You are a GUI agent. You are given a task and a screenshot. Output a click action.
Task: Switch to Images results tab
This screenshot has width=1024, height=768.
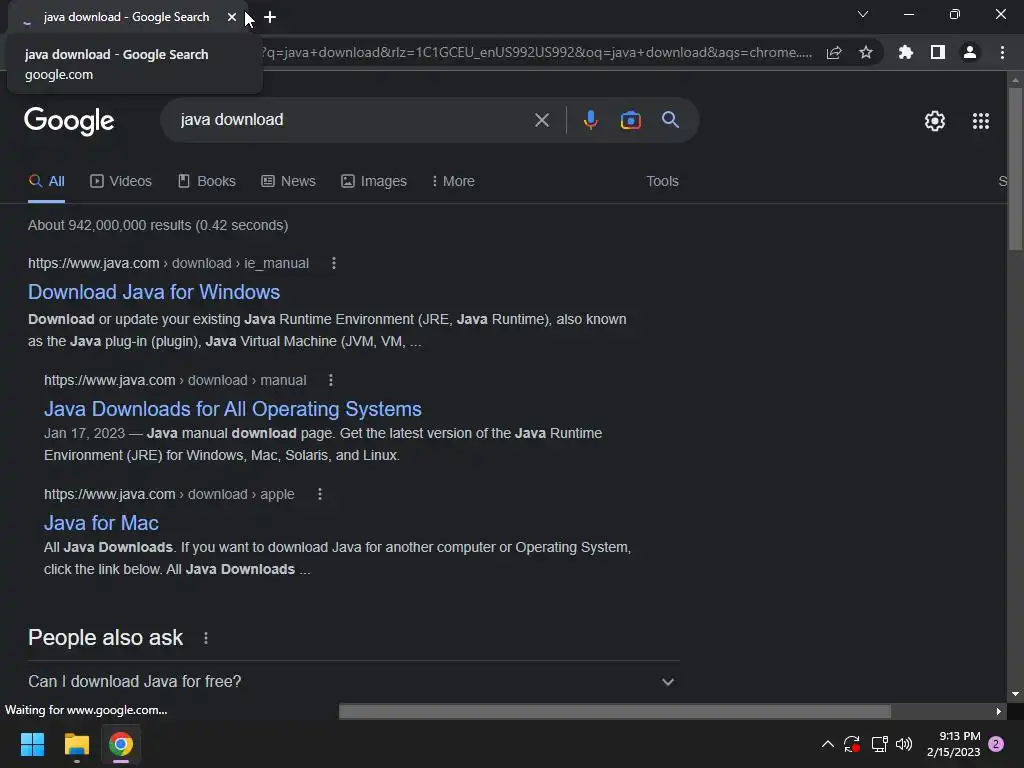pos(374,182)
